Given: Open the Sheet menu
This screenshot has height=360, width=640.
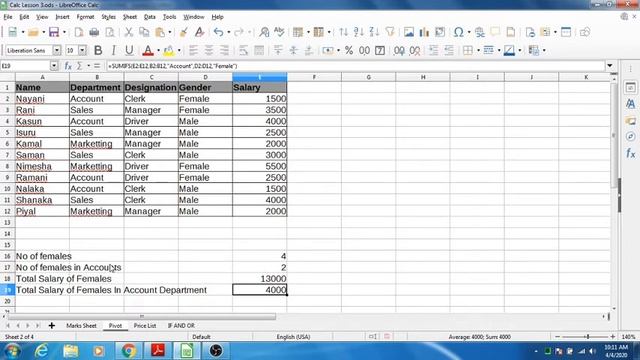Looking at the screenshot, I should (130, 17).
